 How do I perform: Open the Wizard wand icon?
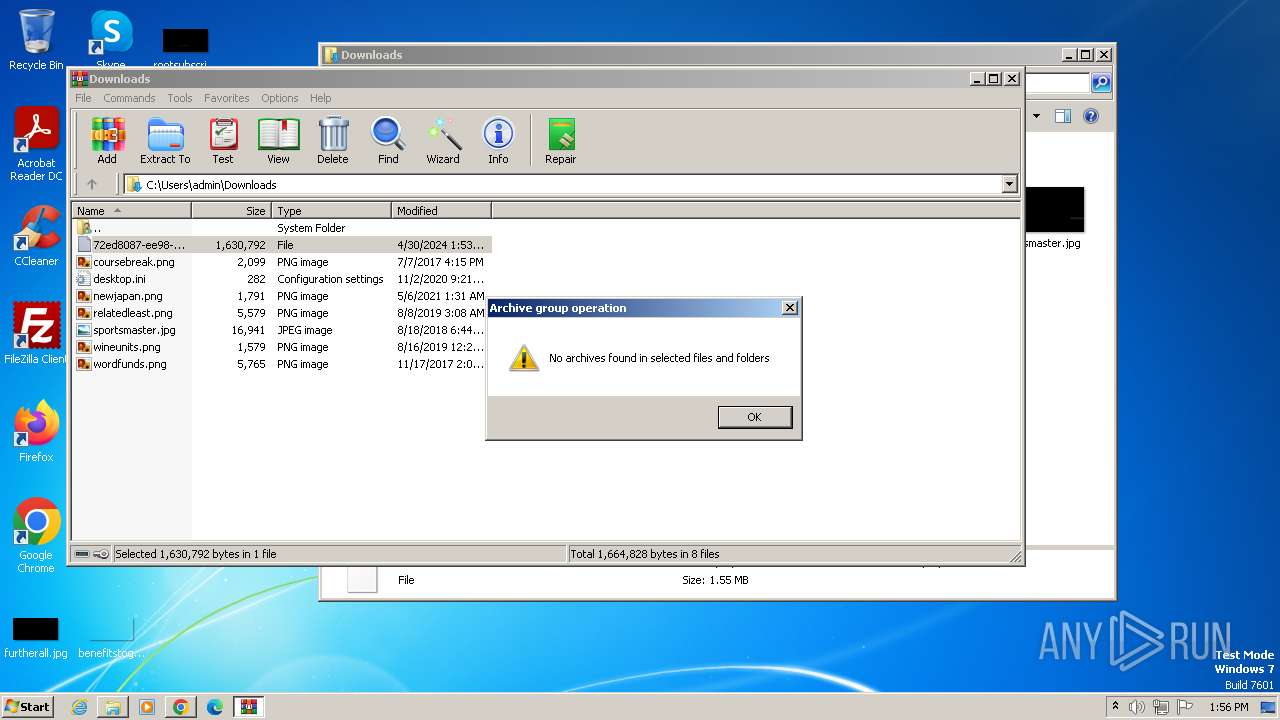(443, 140)
